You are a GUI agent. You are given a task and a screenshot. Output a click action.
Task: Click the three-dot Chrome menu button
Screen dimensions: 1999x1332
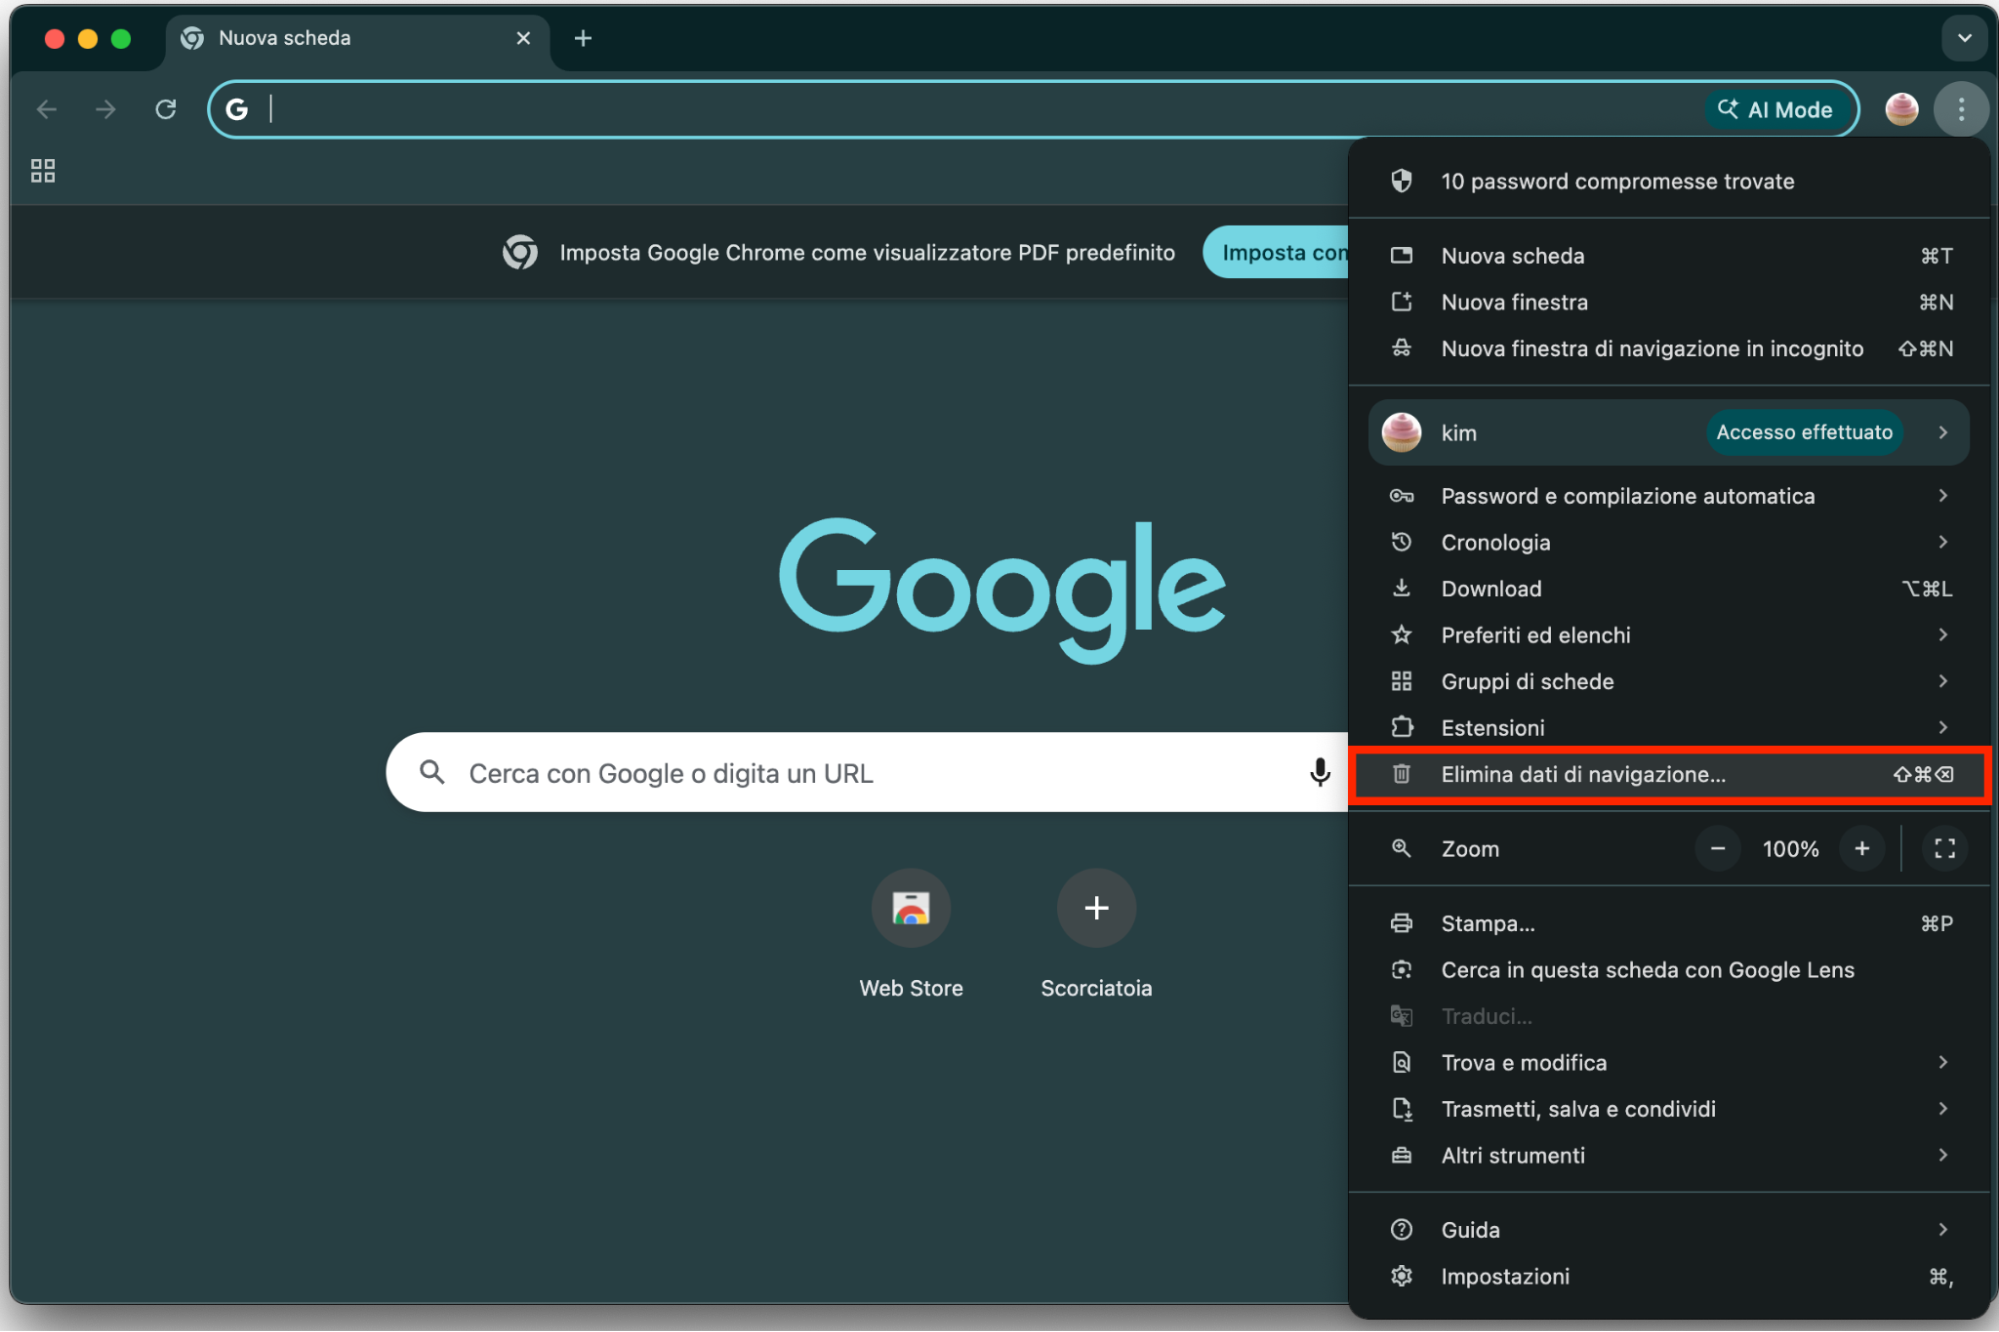point(1961,109)
